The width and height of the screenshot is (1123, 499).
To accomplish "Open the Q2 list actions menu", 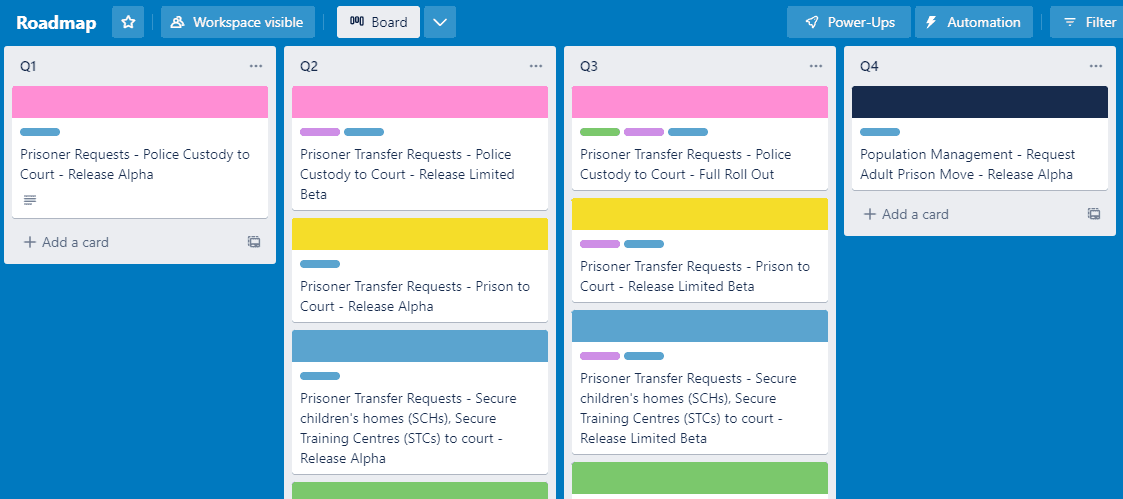I will [536, 66].
